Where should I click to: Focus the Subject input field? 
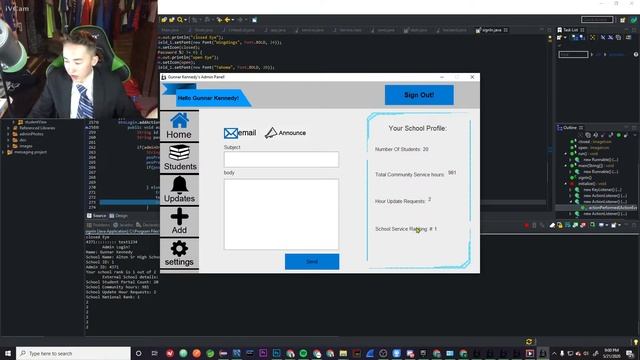[281, 159]
